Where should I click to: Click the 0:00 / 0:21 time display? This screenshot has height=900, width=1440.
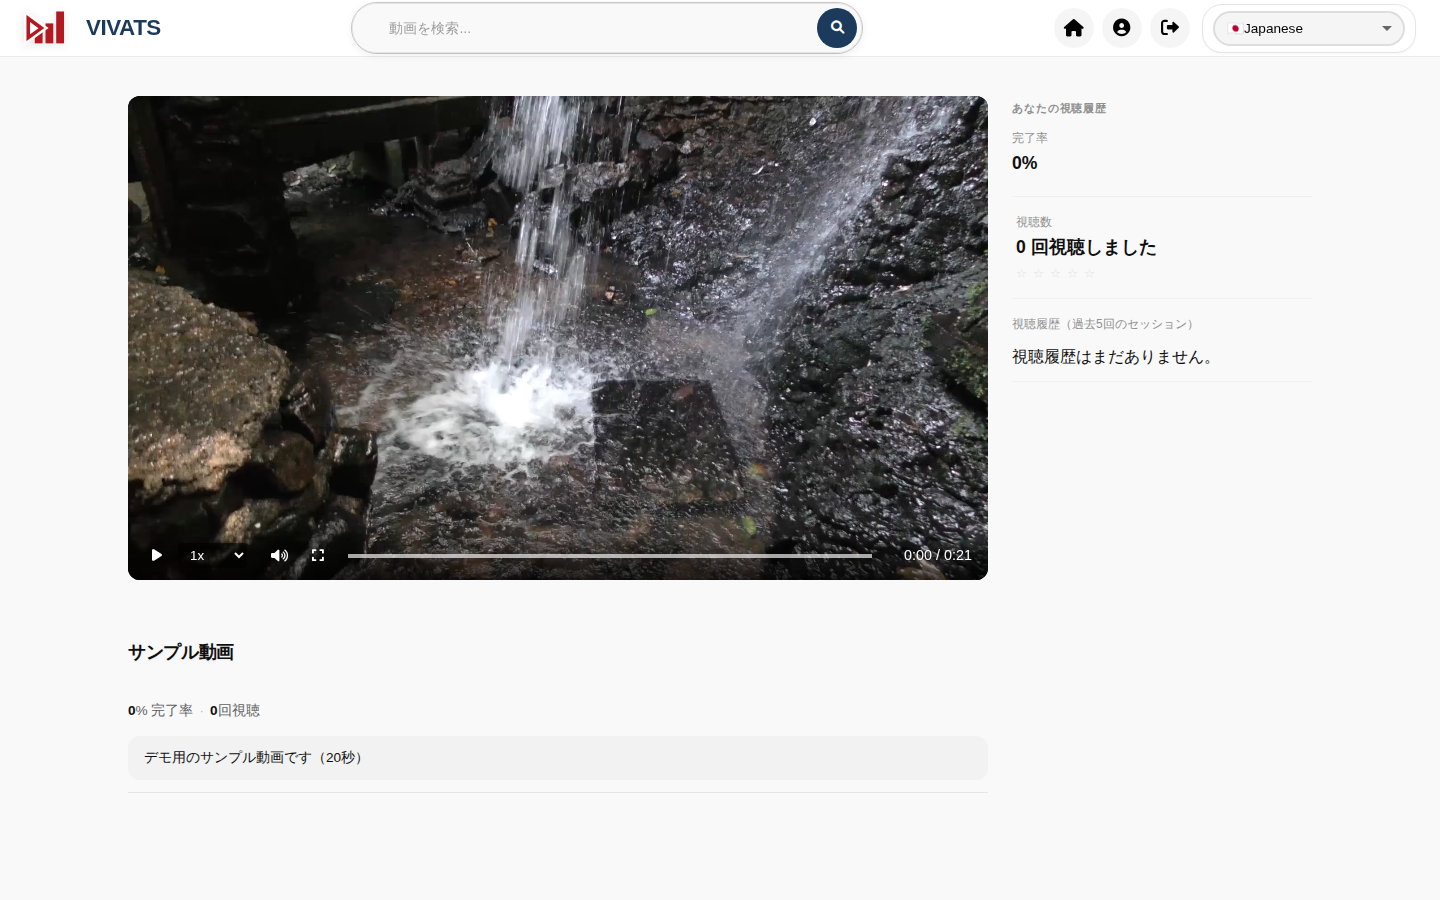point(938,555)
